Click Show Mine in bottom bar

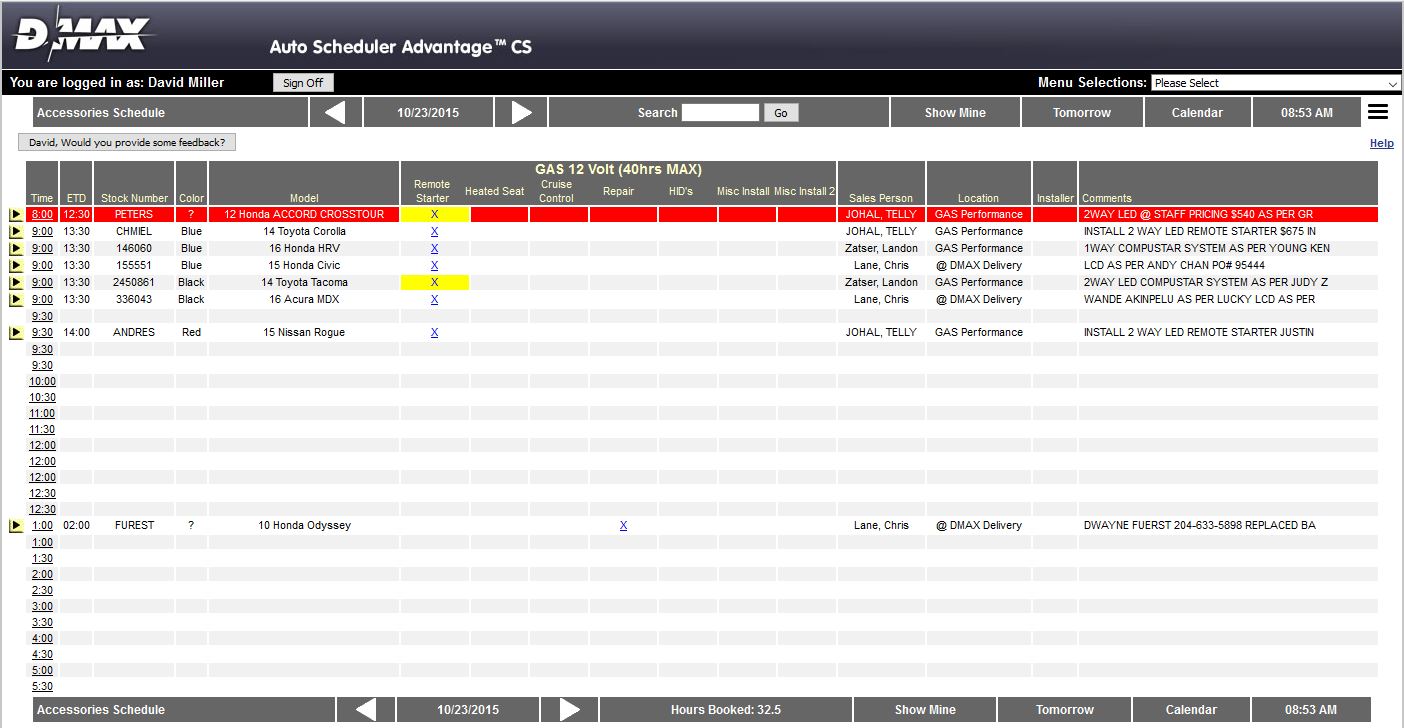coord(925,709)
